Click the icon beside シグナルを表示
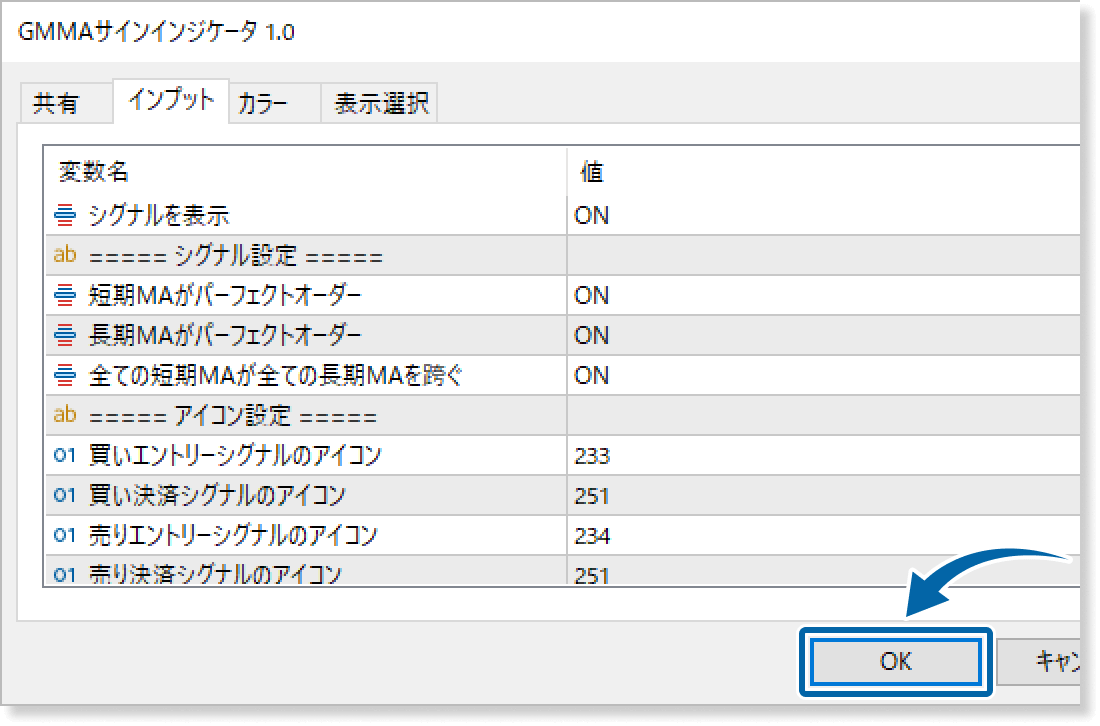The height and width of the screenshot is (726, 1100). (65, 215)
